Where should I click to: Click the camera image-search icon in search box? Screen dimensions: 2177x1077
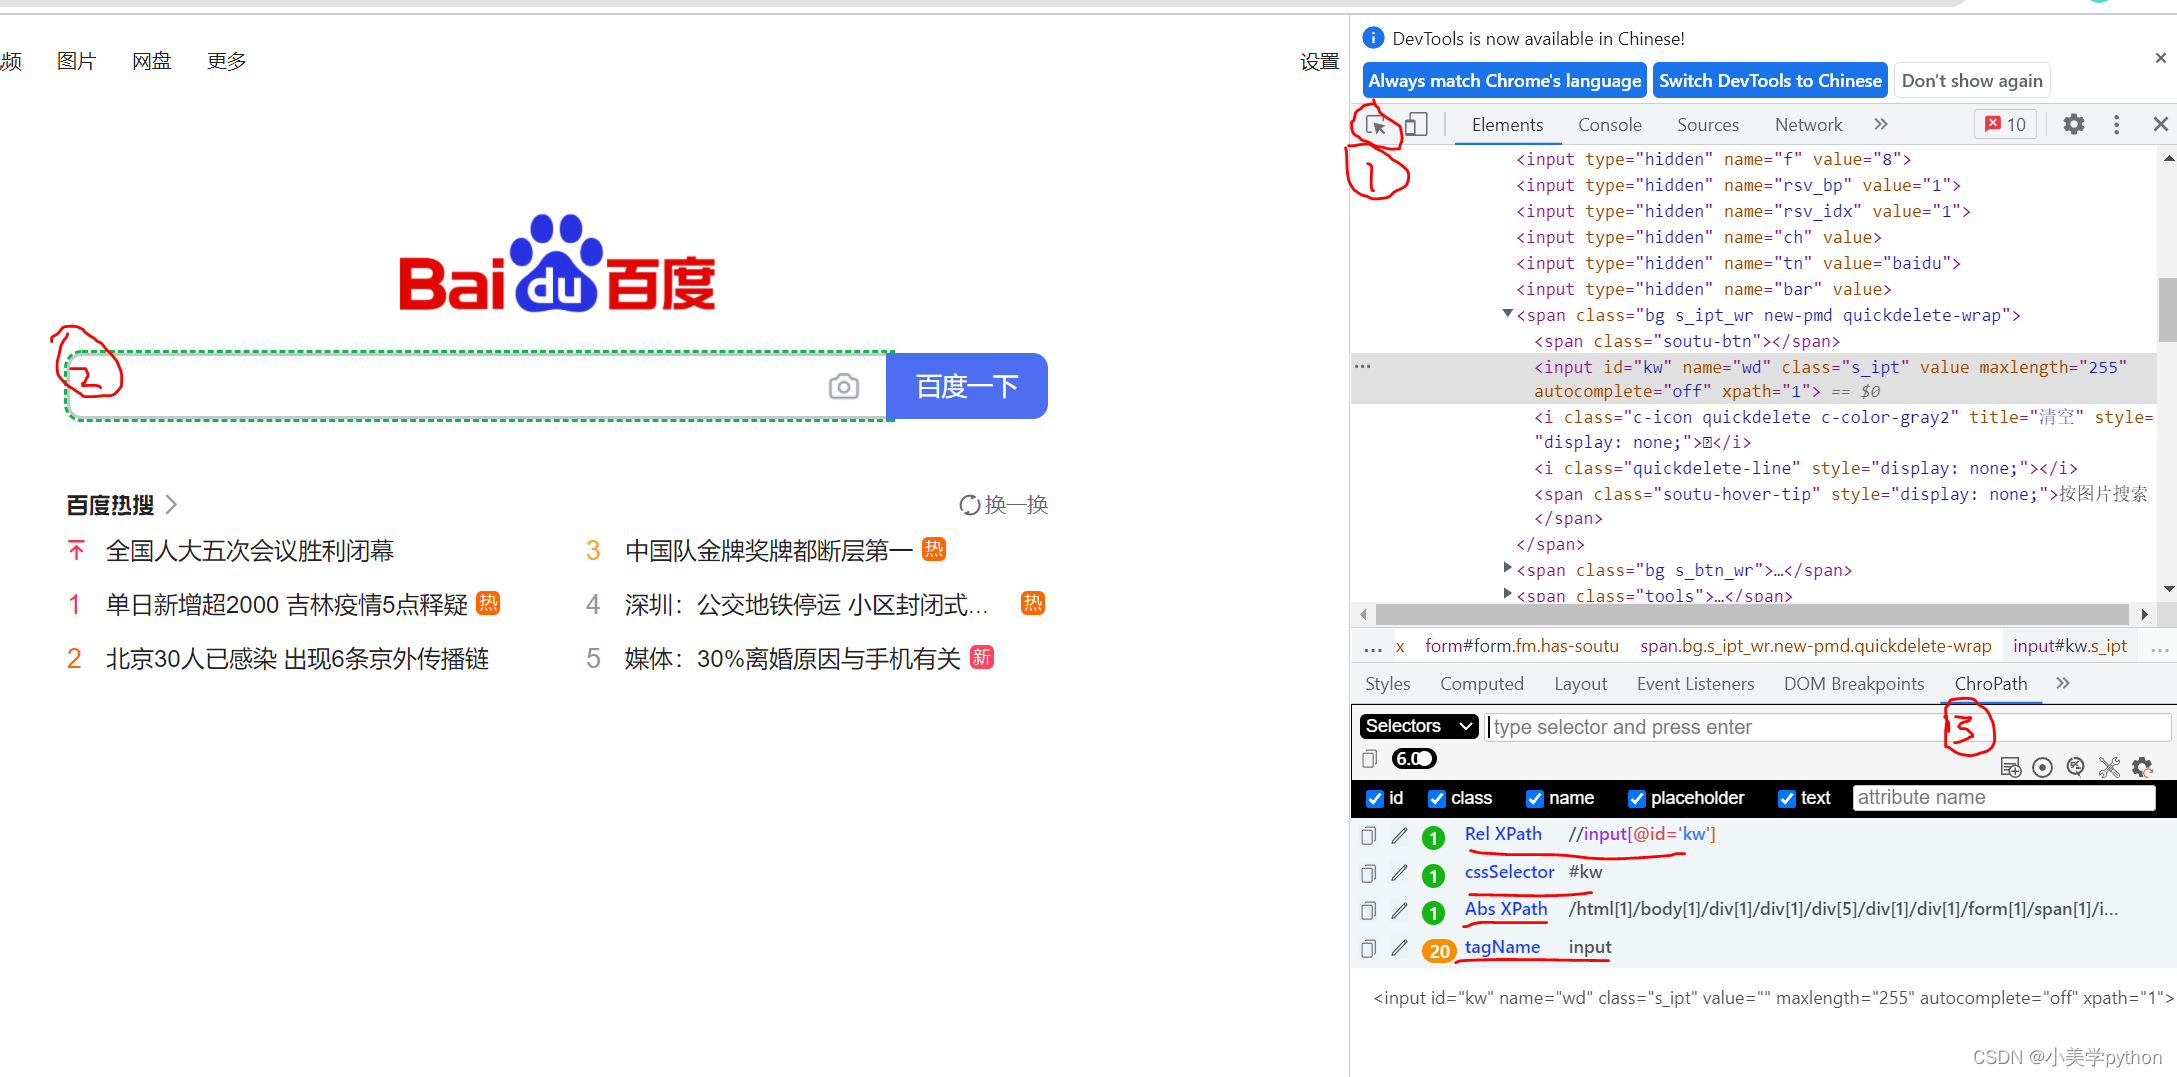pos(844,386)
